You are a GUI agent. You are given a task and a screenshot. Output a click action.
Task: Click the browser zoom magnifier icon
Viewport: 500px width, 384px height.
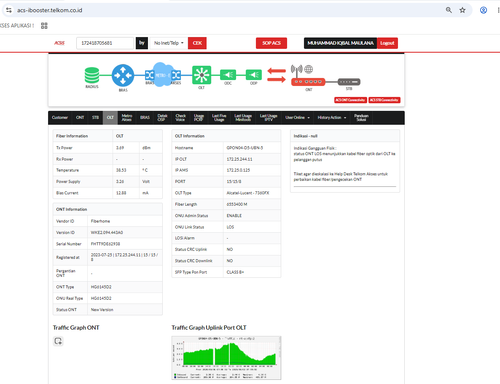point(449,10)
